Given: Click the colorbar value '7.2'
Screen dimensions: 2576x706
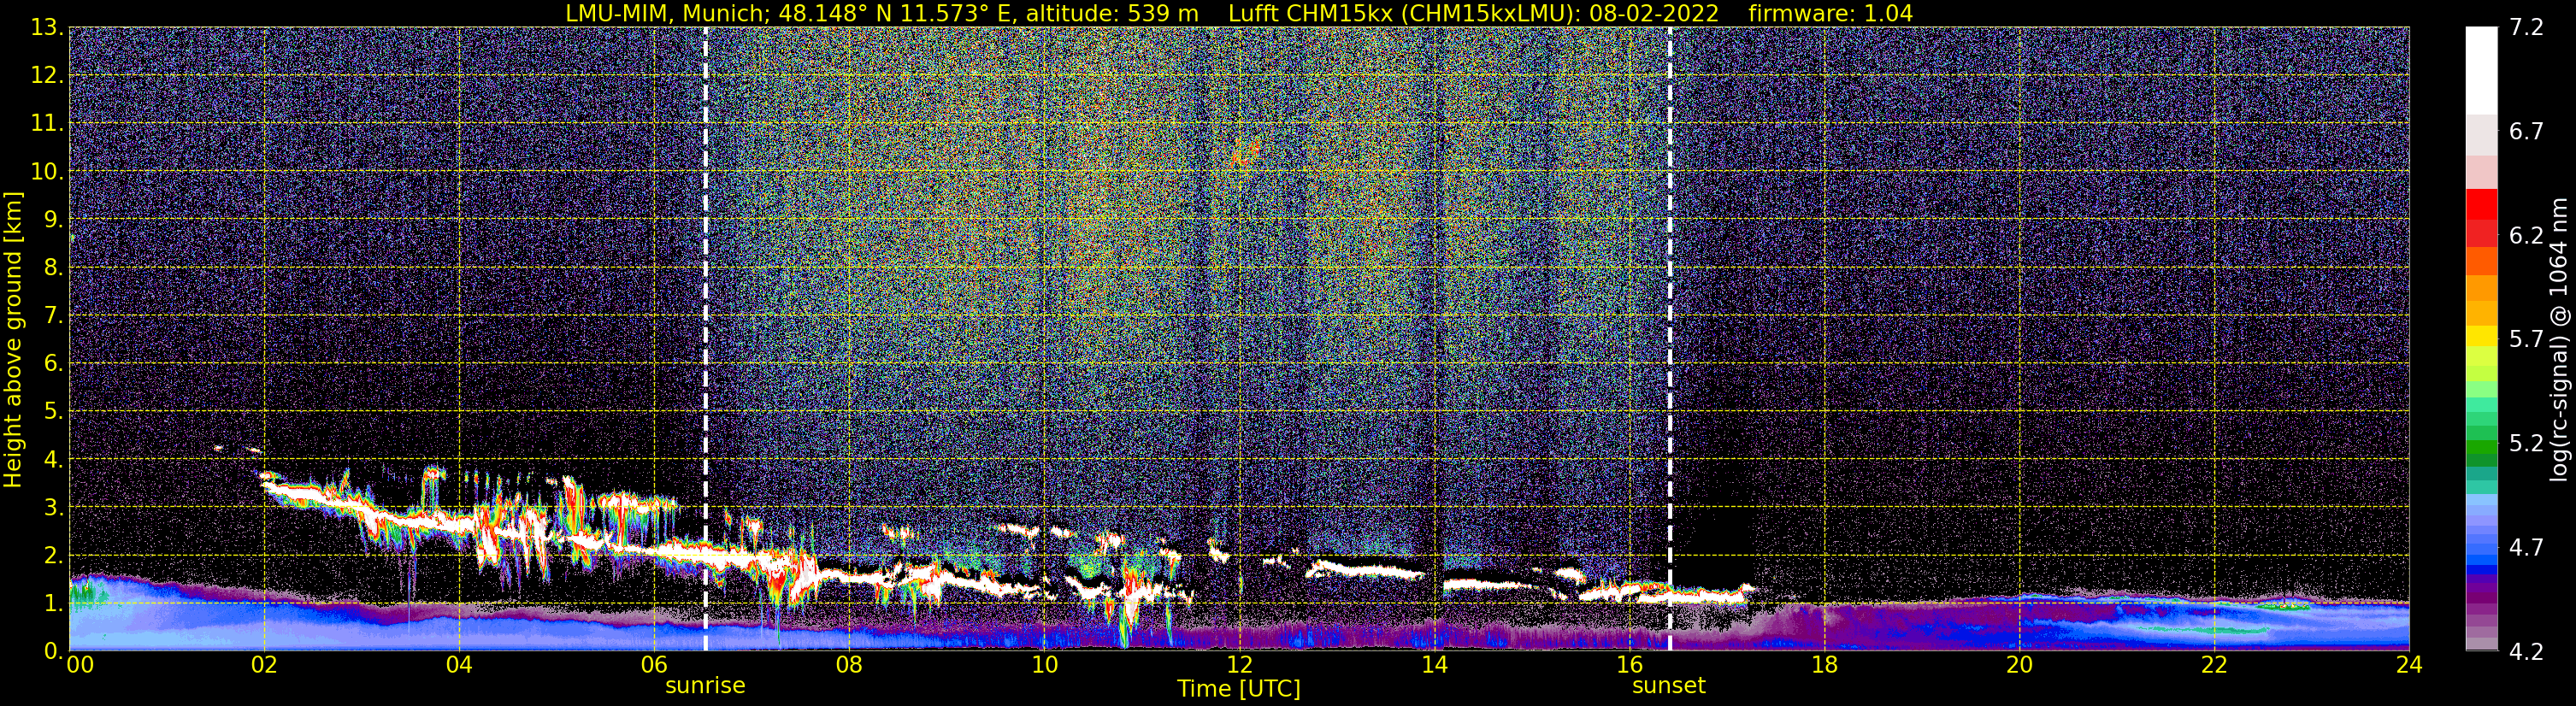Looking at the screenshot, I should tap(2526, 28).
